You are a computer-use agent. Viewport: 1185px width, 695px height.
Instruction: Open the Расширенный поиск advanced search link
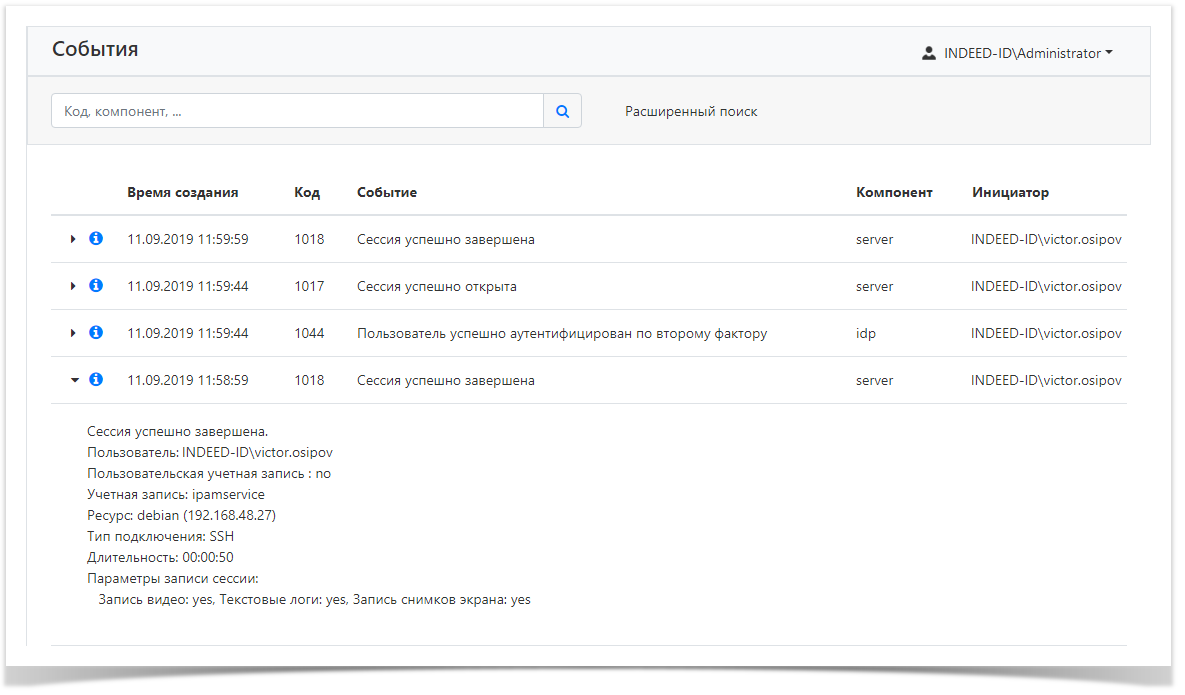(x=691, y=111)
